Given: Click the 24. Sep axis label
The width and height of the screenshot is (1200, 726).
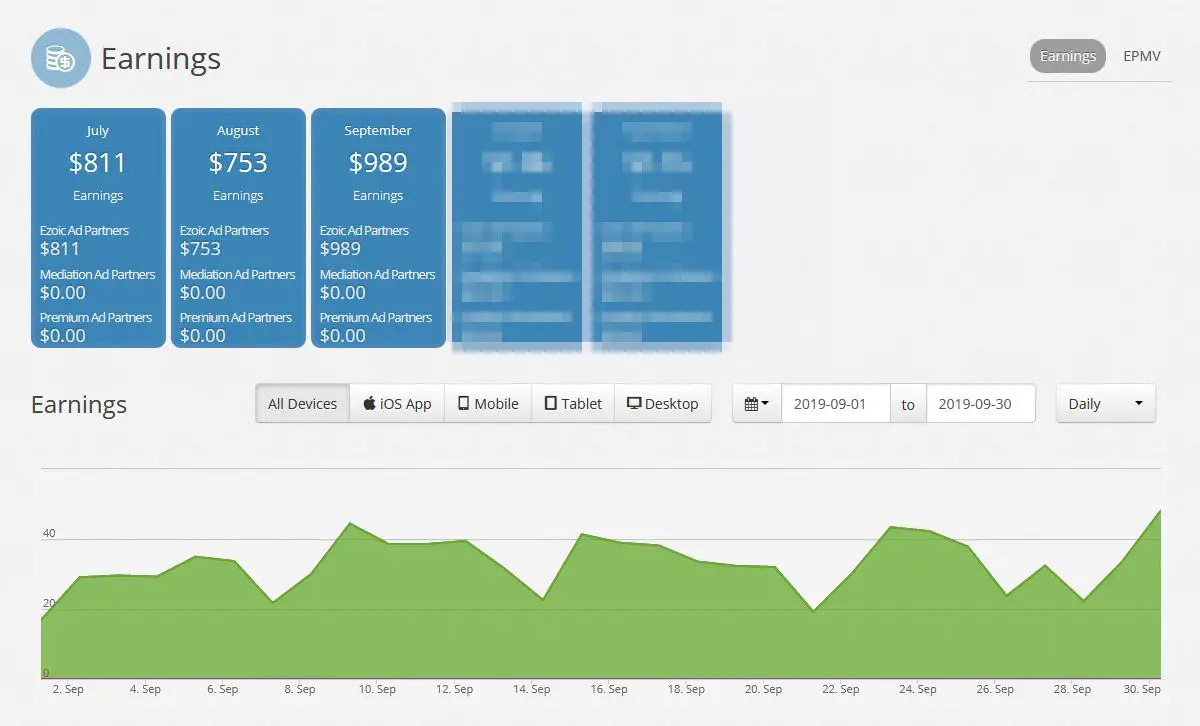Looking at the screenshot, I should pyautogui.click(x=918, y=689).
